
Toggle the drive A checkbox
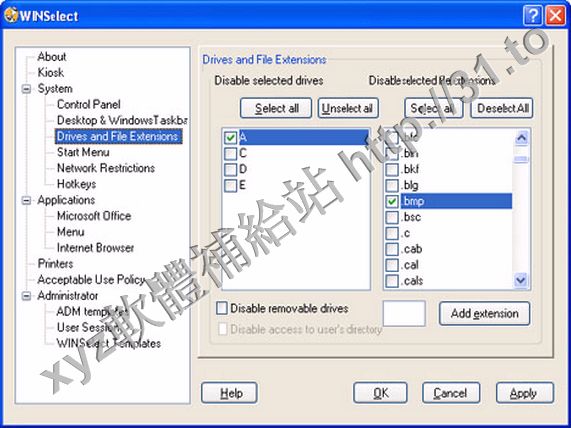(231, 137)
